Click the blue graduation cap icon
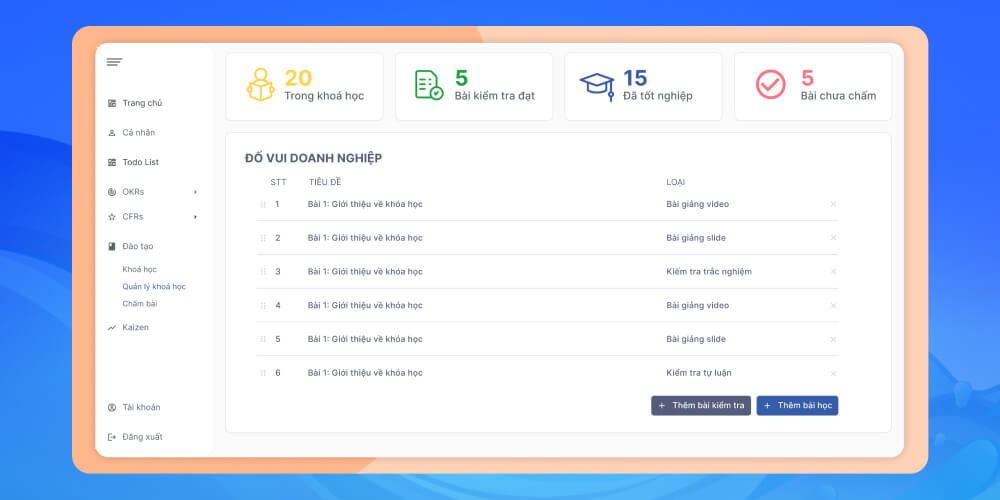This screenshot has width=1000, height=500. (597, 86)
